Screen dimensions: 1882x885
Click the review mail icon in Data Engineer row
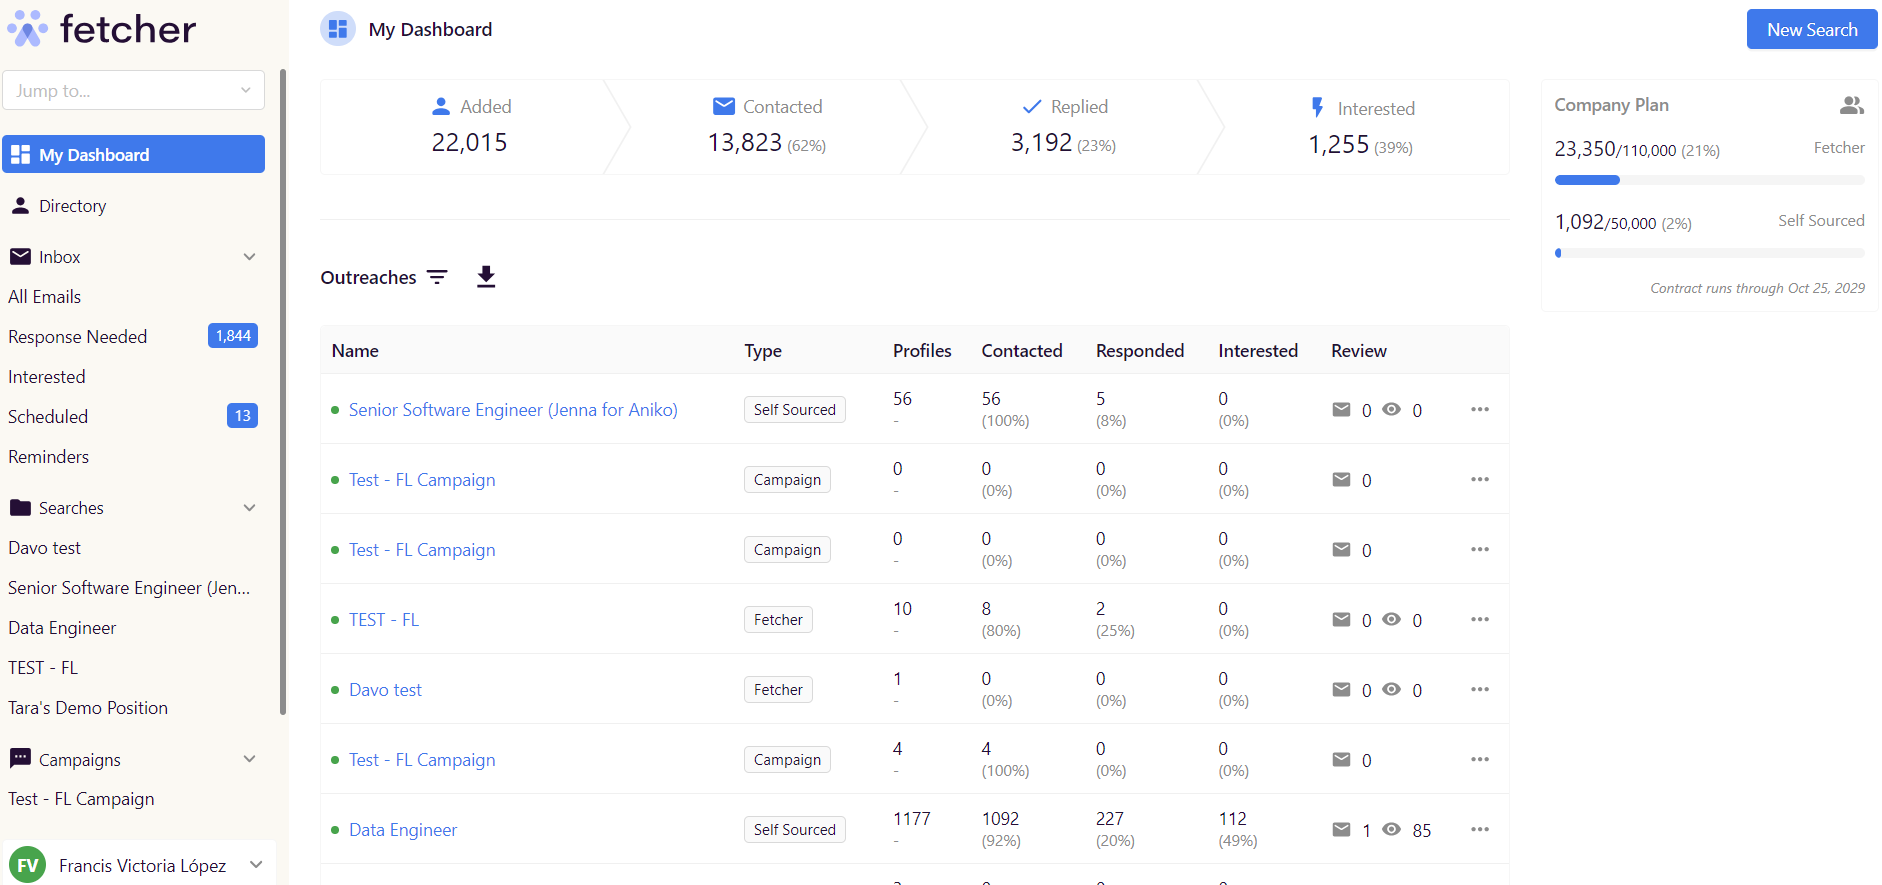[1342, 829]
